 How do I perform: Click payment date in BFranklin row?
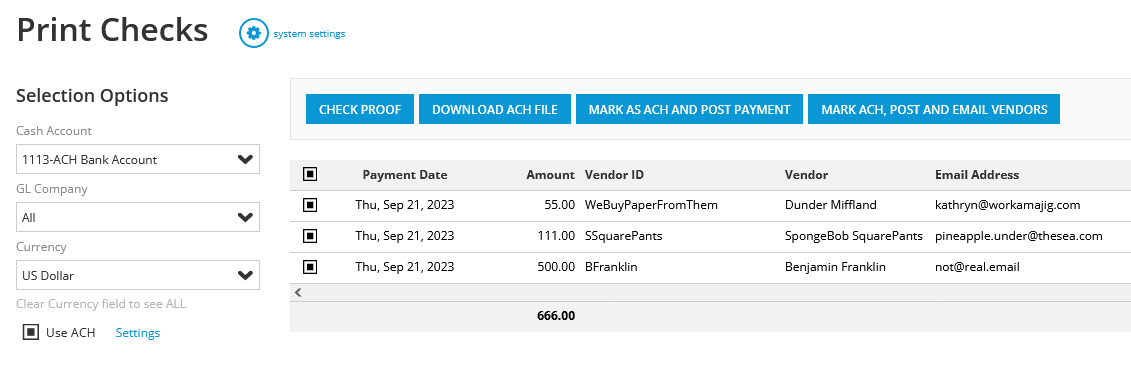[405, 267]
